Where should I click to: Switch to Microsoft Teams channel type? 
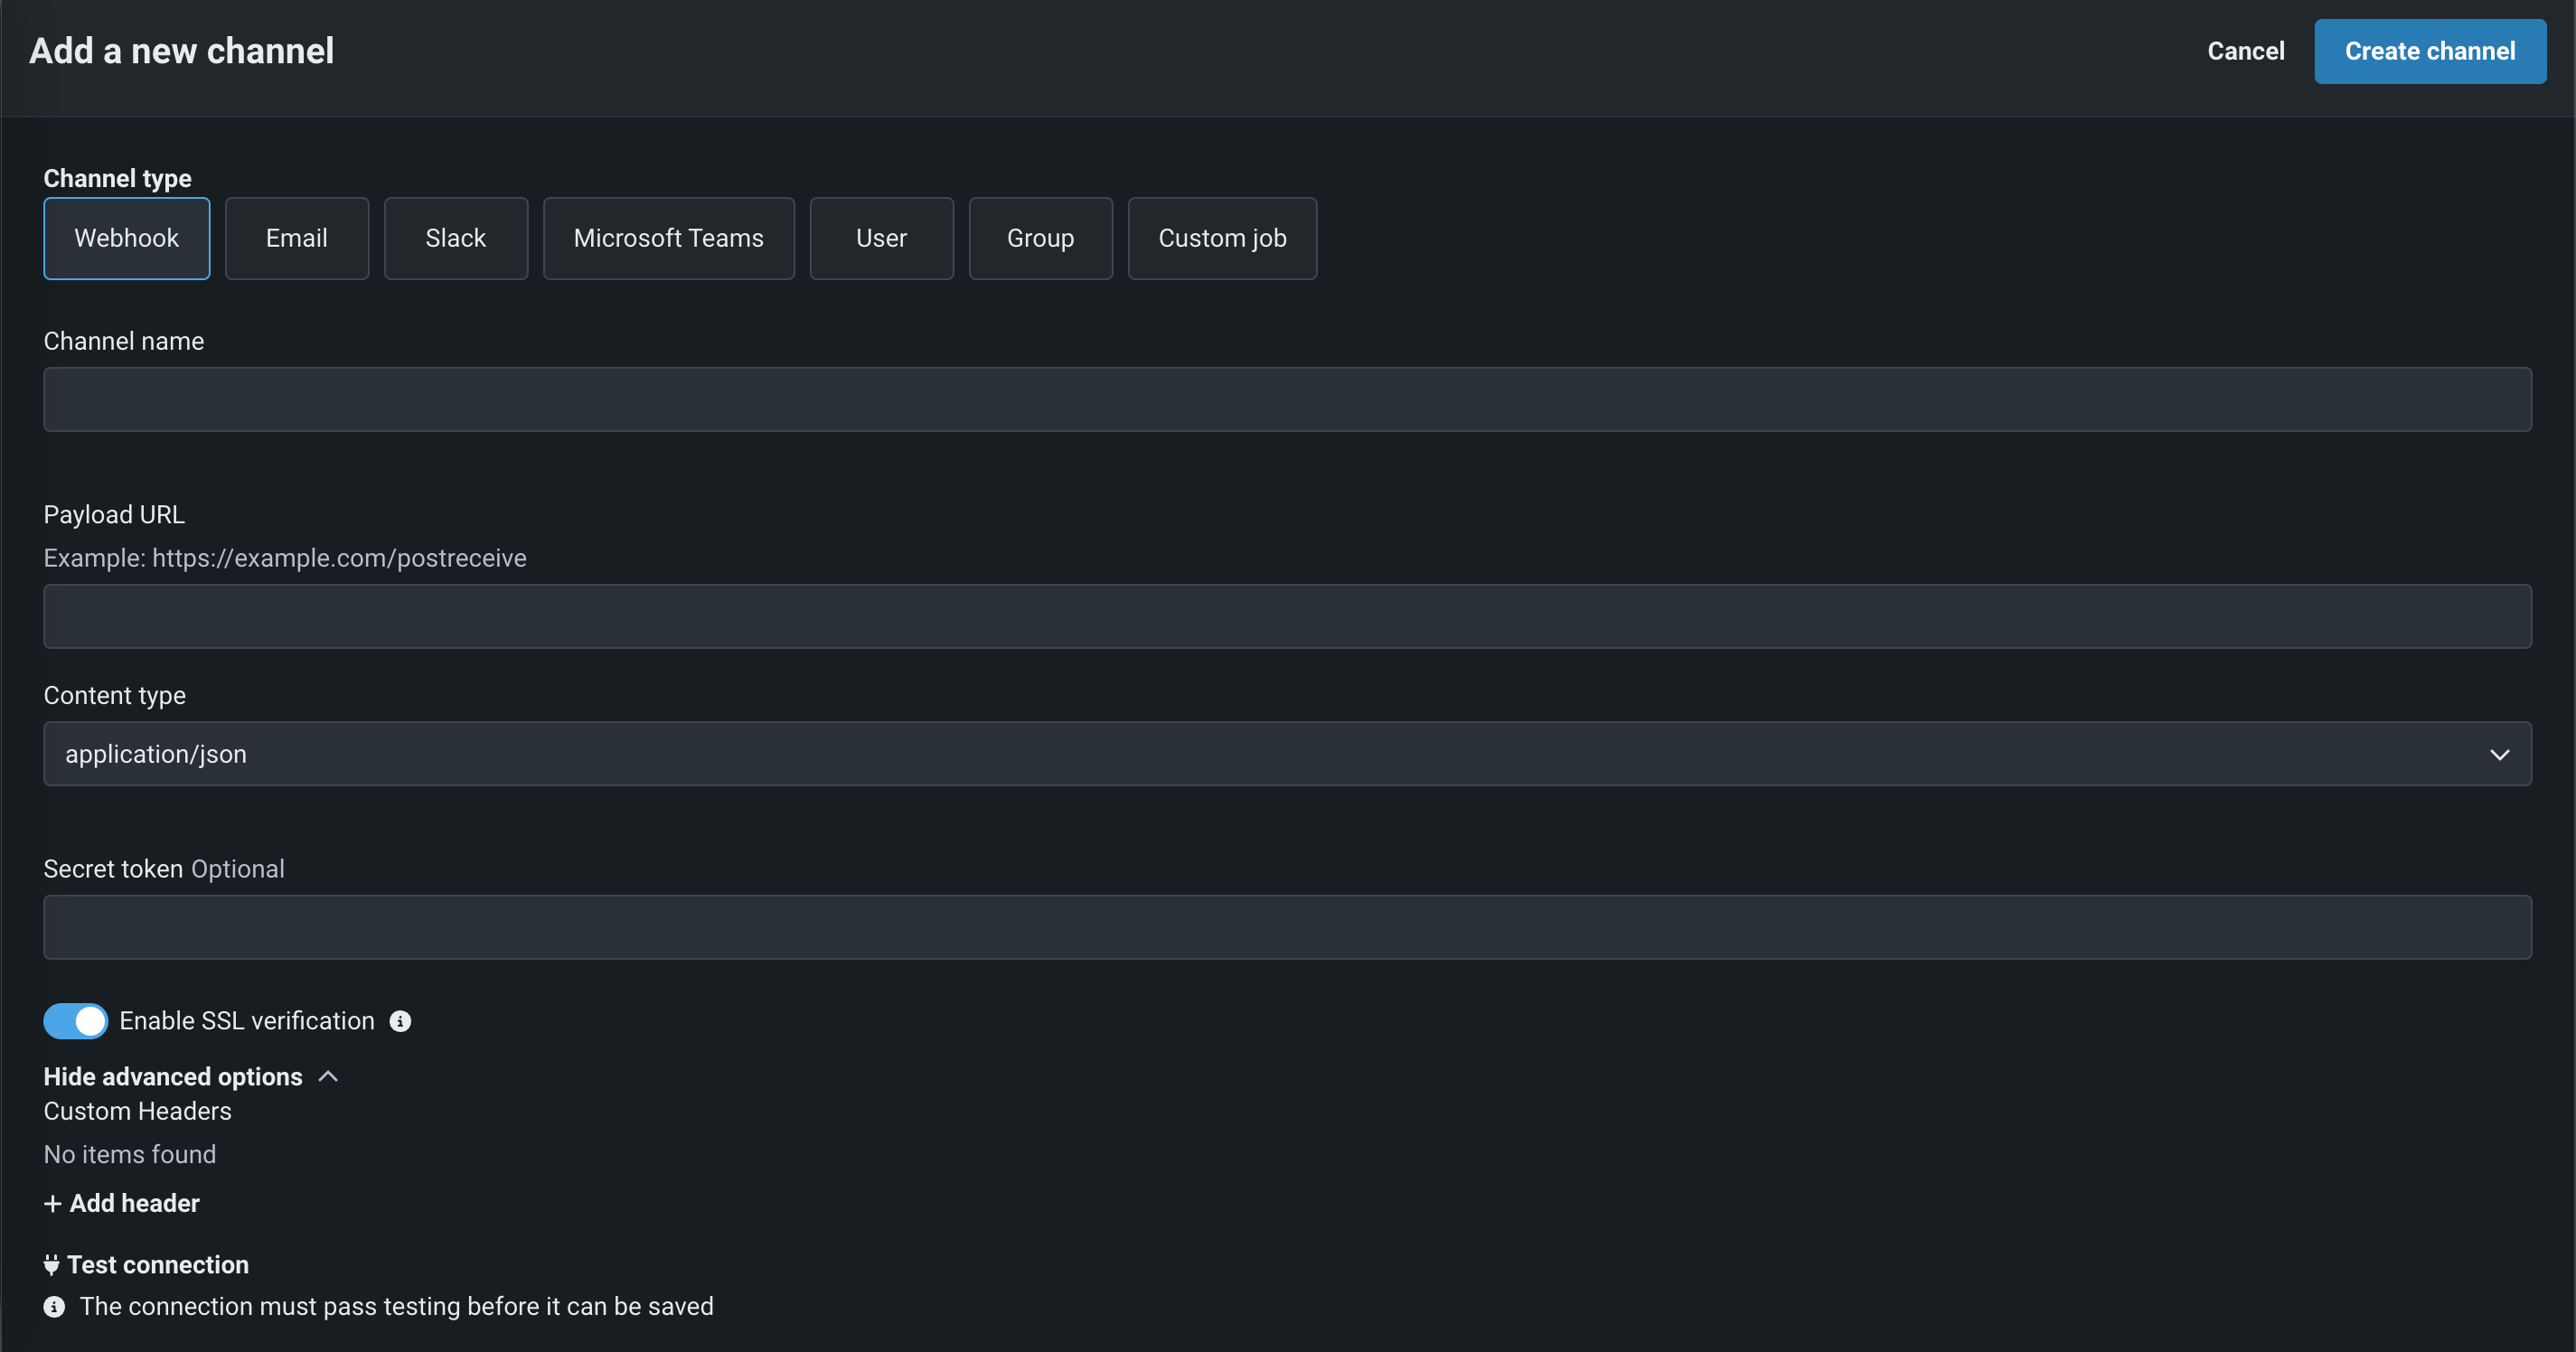coord(668,238)
